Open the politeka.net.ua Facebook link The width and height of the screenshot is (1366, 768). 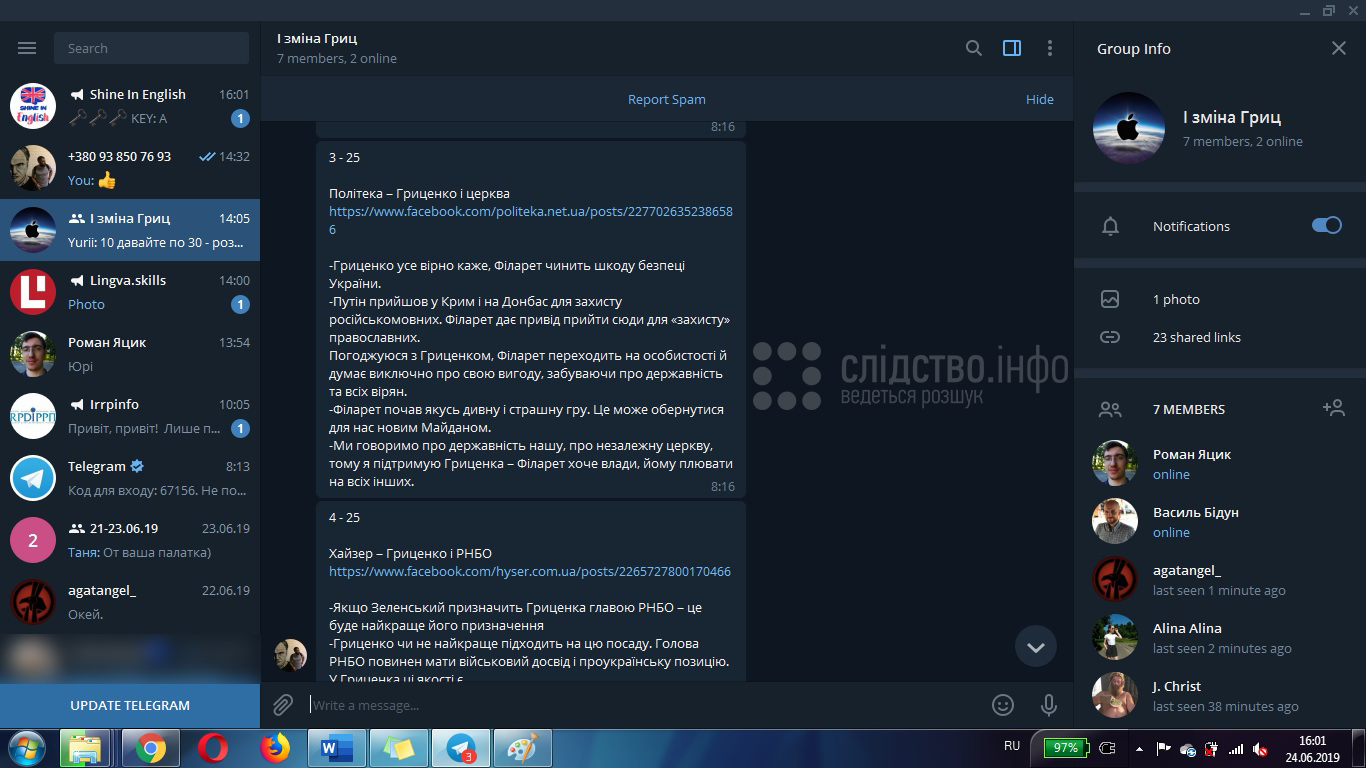pyautogui.click(x=531, y=220)
